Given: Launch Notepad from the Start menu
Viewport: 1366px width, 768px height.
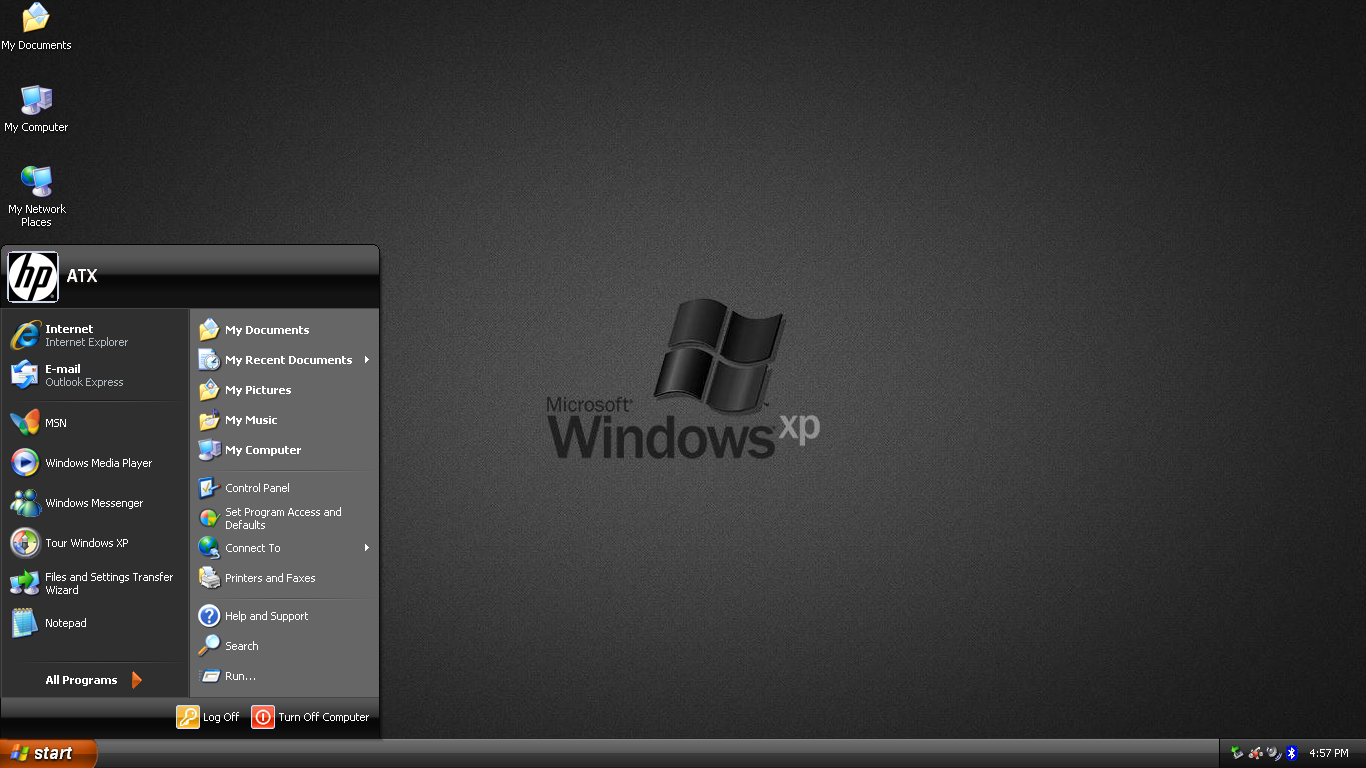Looking at the screenshot, I should 95,623.
